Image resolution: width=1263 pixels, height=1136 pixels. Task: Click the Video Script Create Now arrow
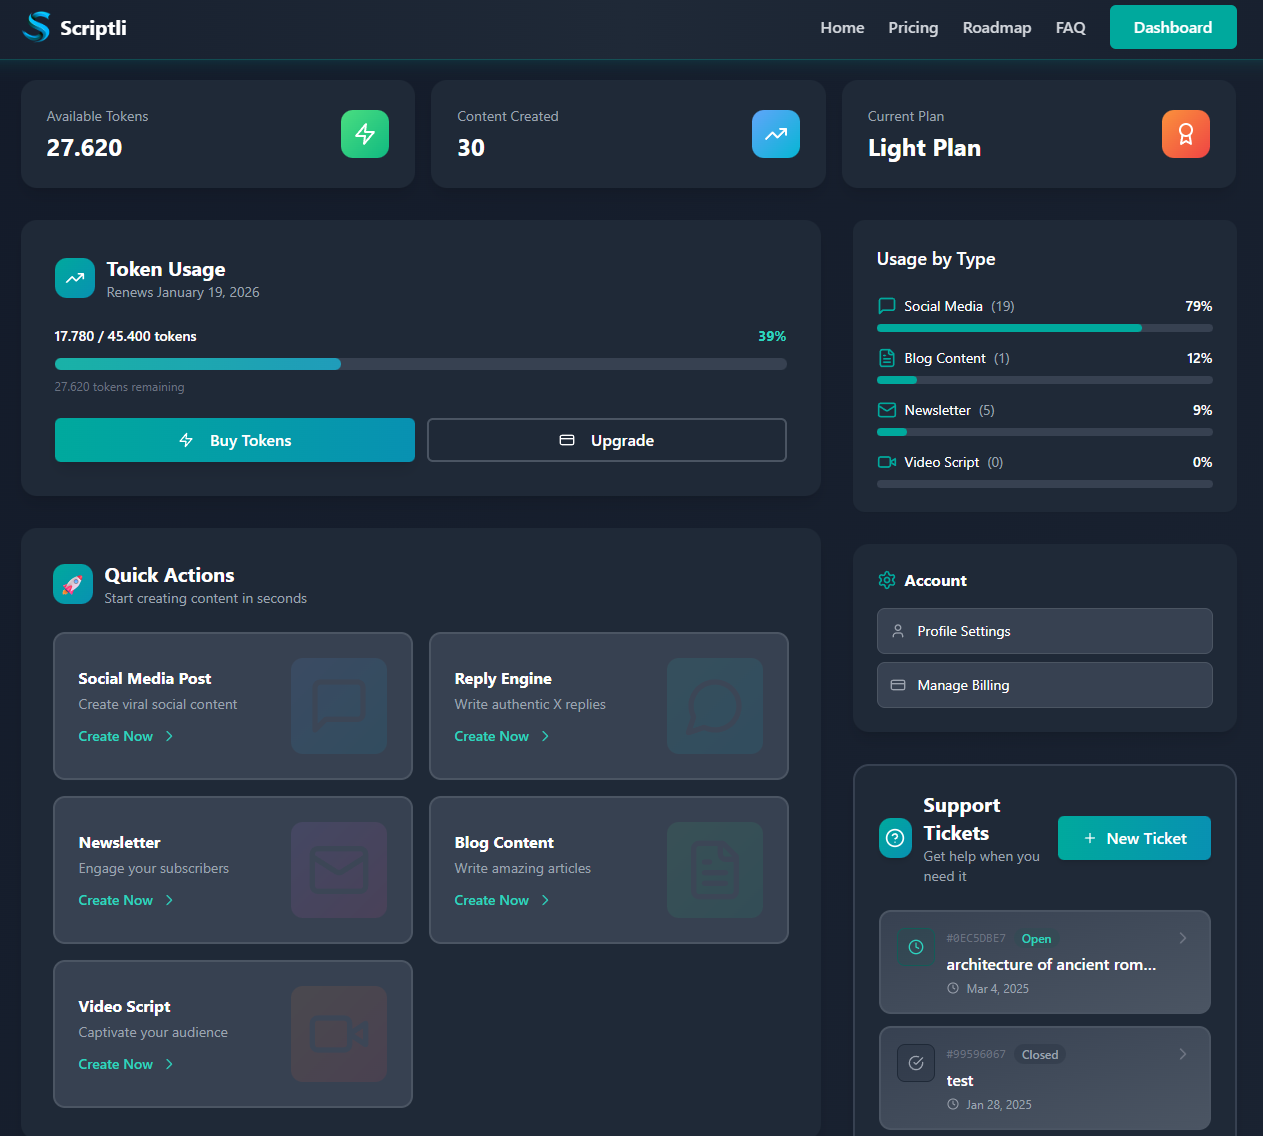(169, 1064)
